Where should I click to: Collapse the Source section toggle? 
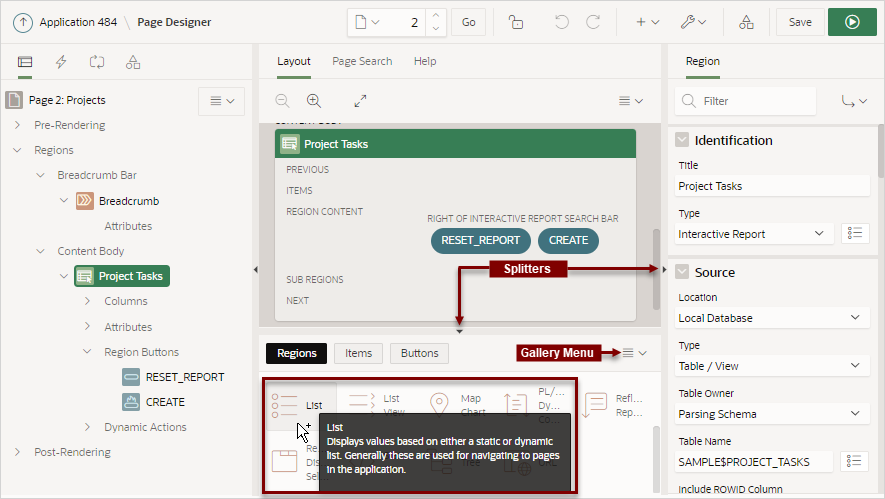tap(682, 272)
